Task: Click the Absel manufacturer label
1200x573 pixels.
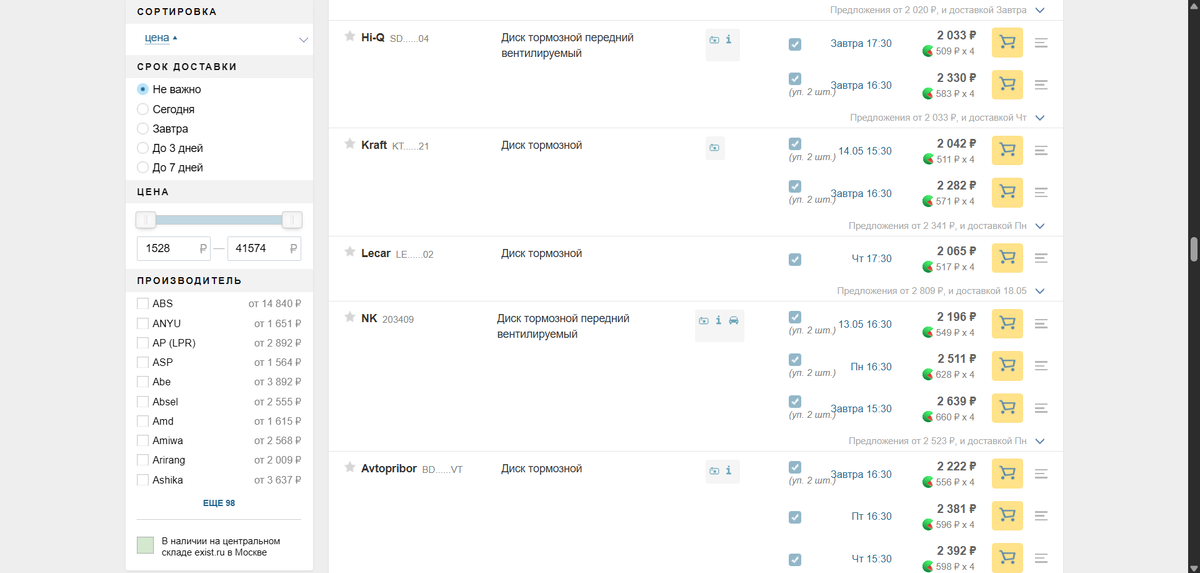Action: tap(165, 402)
